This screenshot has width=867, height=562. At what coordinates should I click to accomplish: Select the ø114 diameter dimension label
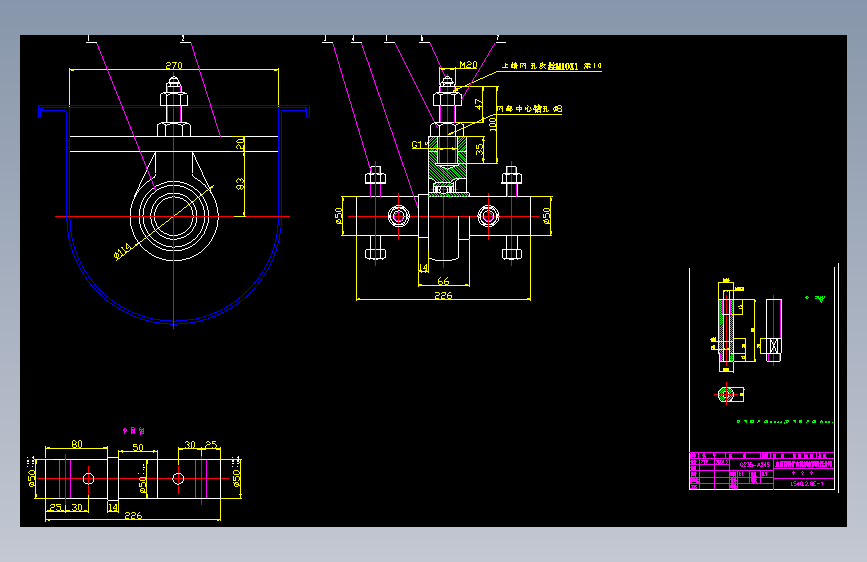click(x=123, y=251)
